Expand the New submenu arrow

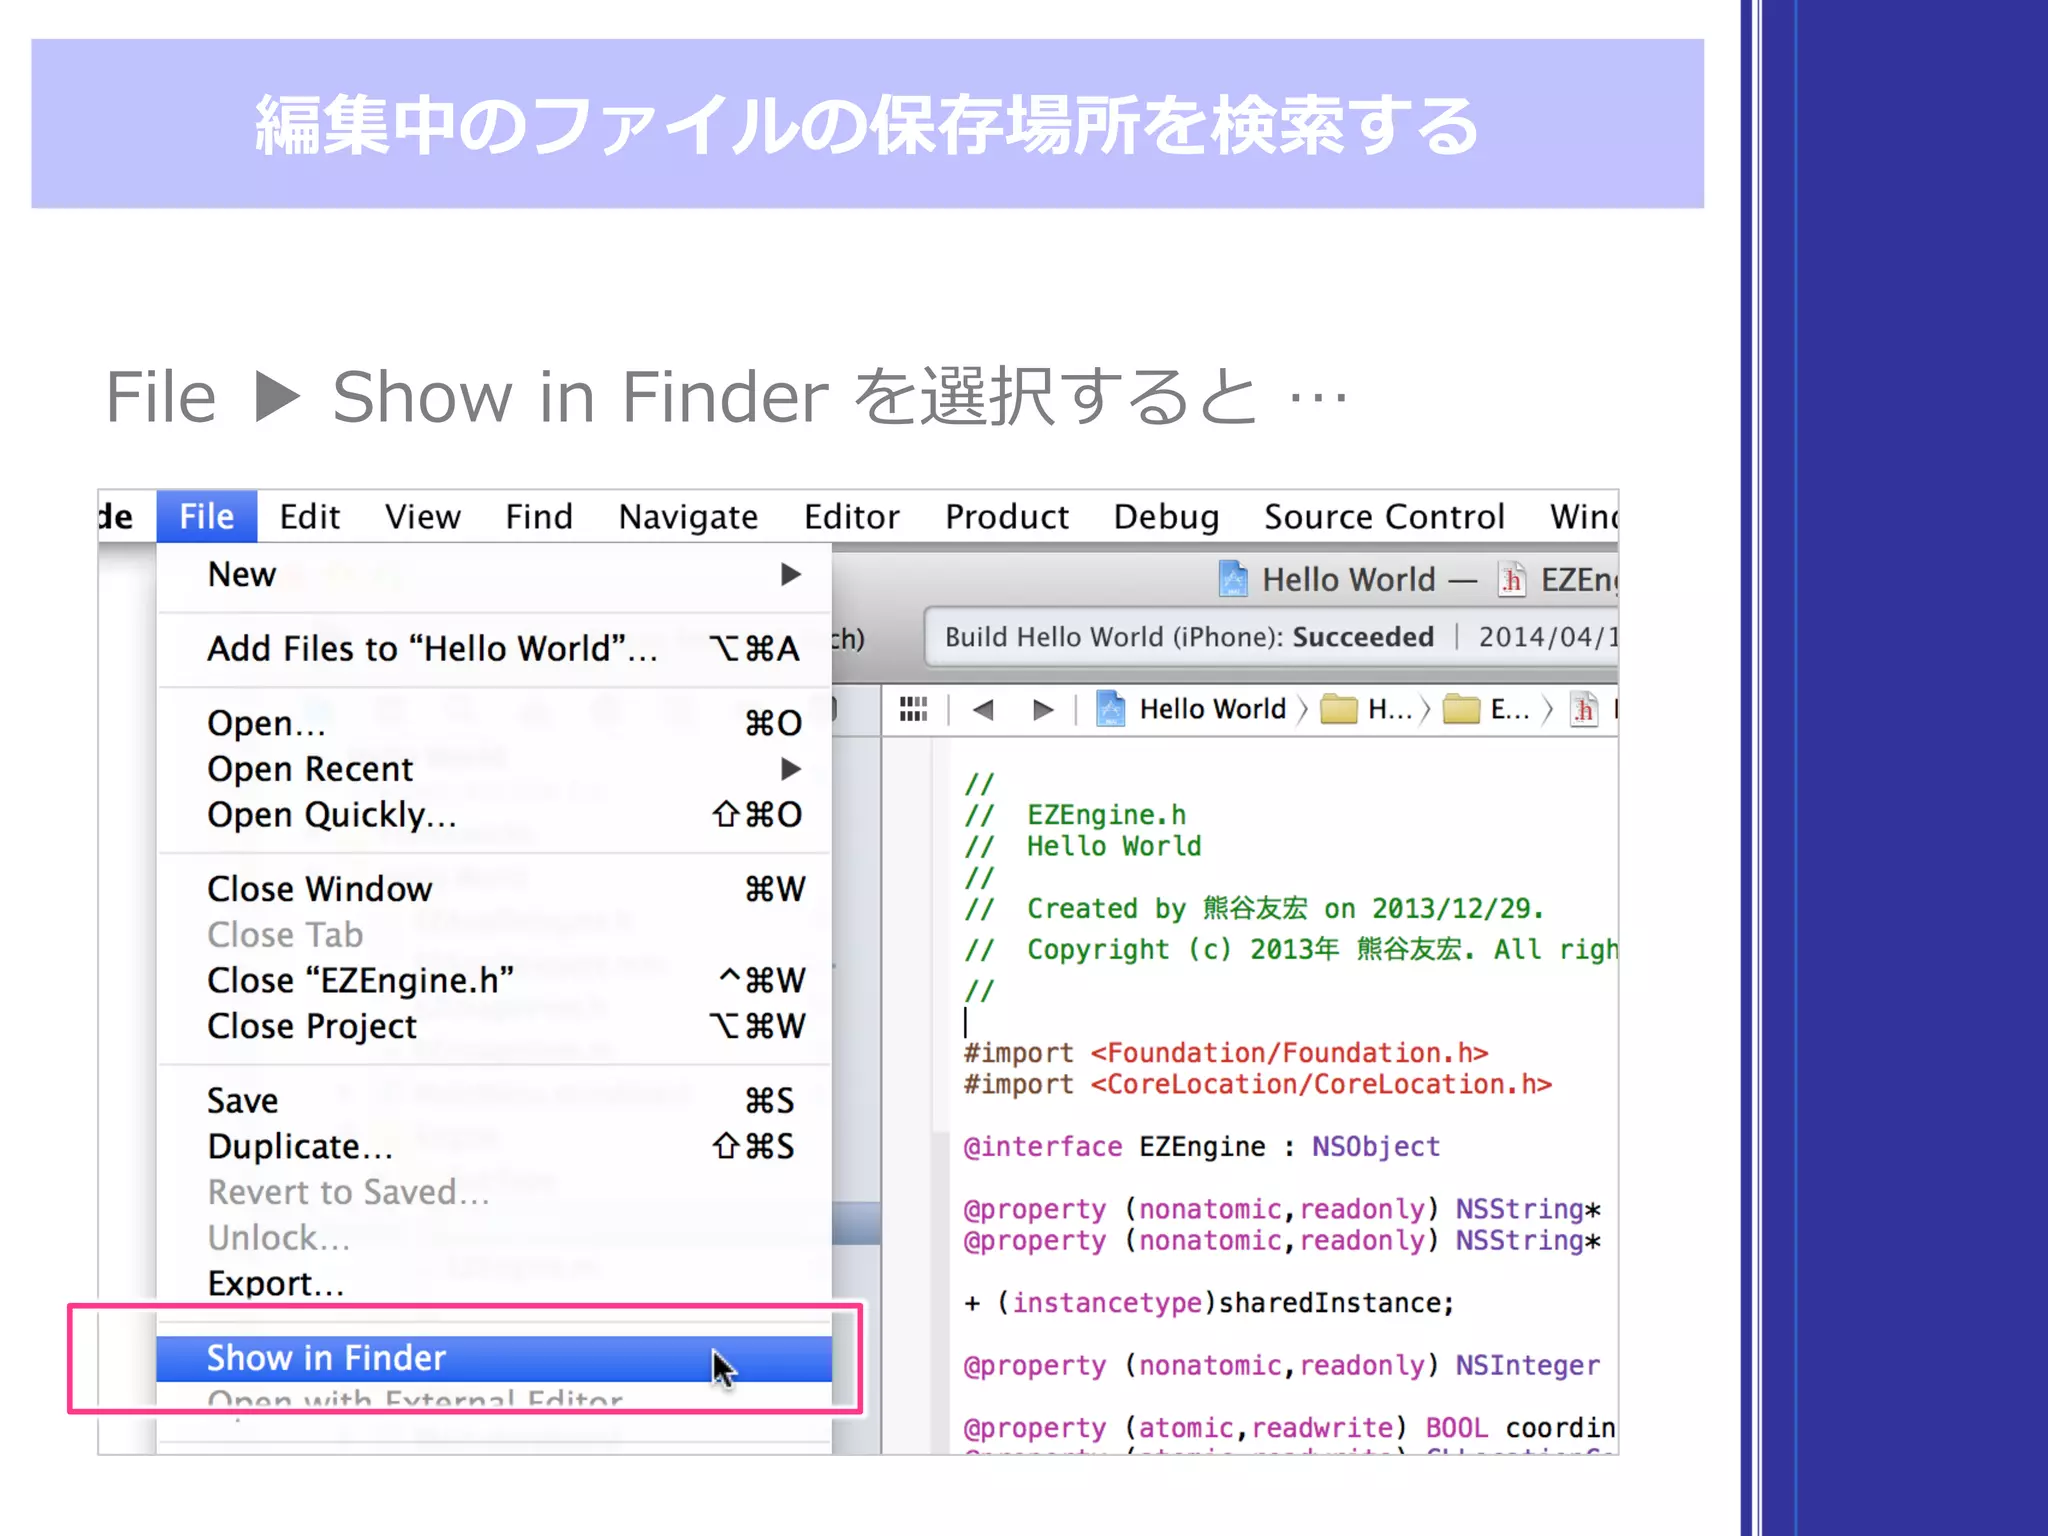tap(791, 574)
